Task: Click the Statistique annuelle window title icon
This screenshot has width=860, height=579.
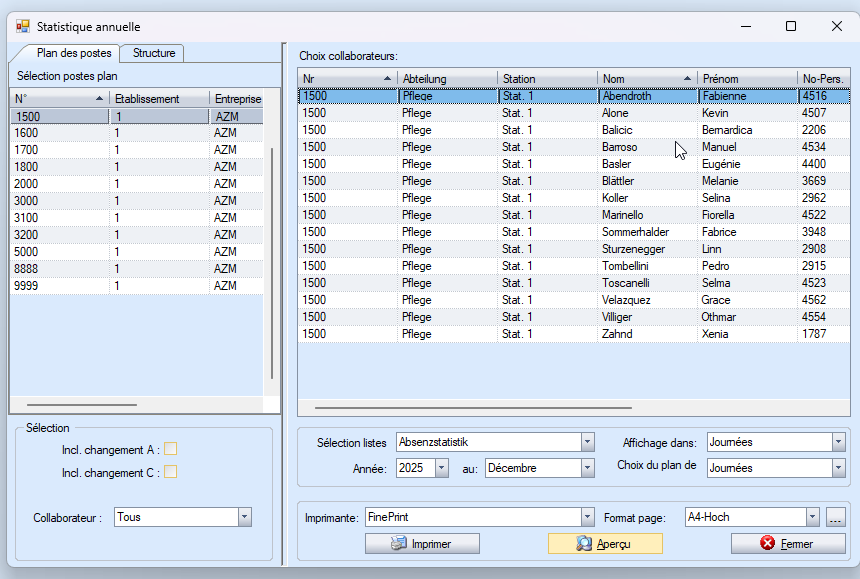Action: [22, 26]
